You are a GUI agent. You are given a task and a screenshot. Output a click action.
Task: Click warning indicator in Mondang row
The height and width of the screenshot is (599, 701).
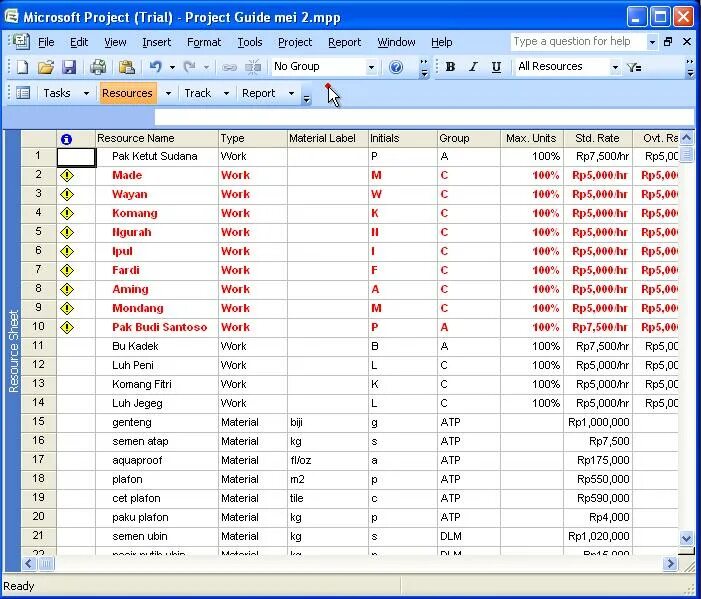coord(67,308)
